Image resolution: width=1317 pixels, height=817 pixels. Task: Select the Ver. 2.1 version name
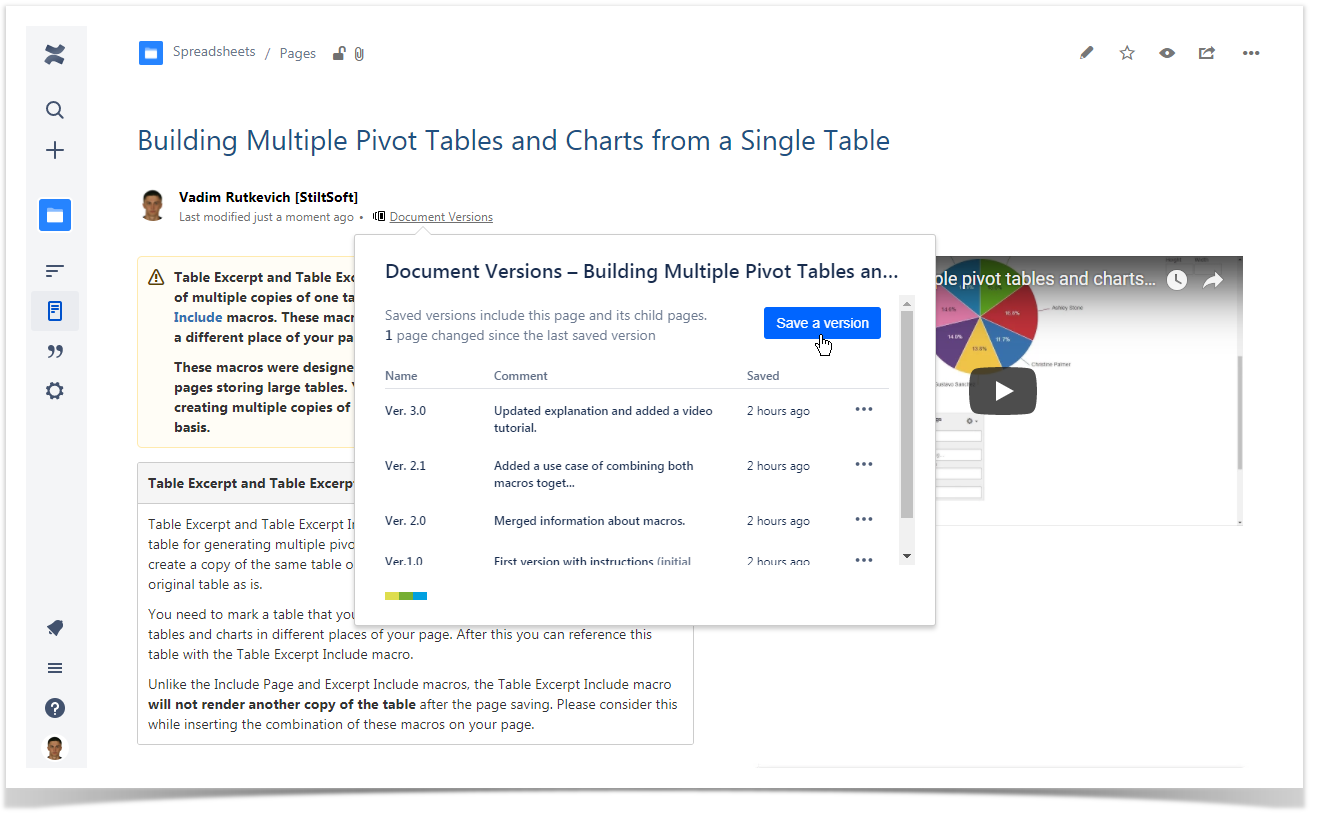click(x=405, y=466)
